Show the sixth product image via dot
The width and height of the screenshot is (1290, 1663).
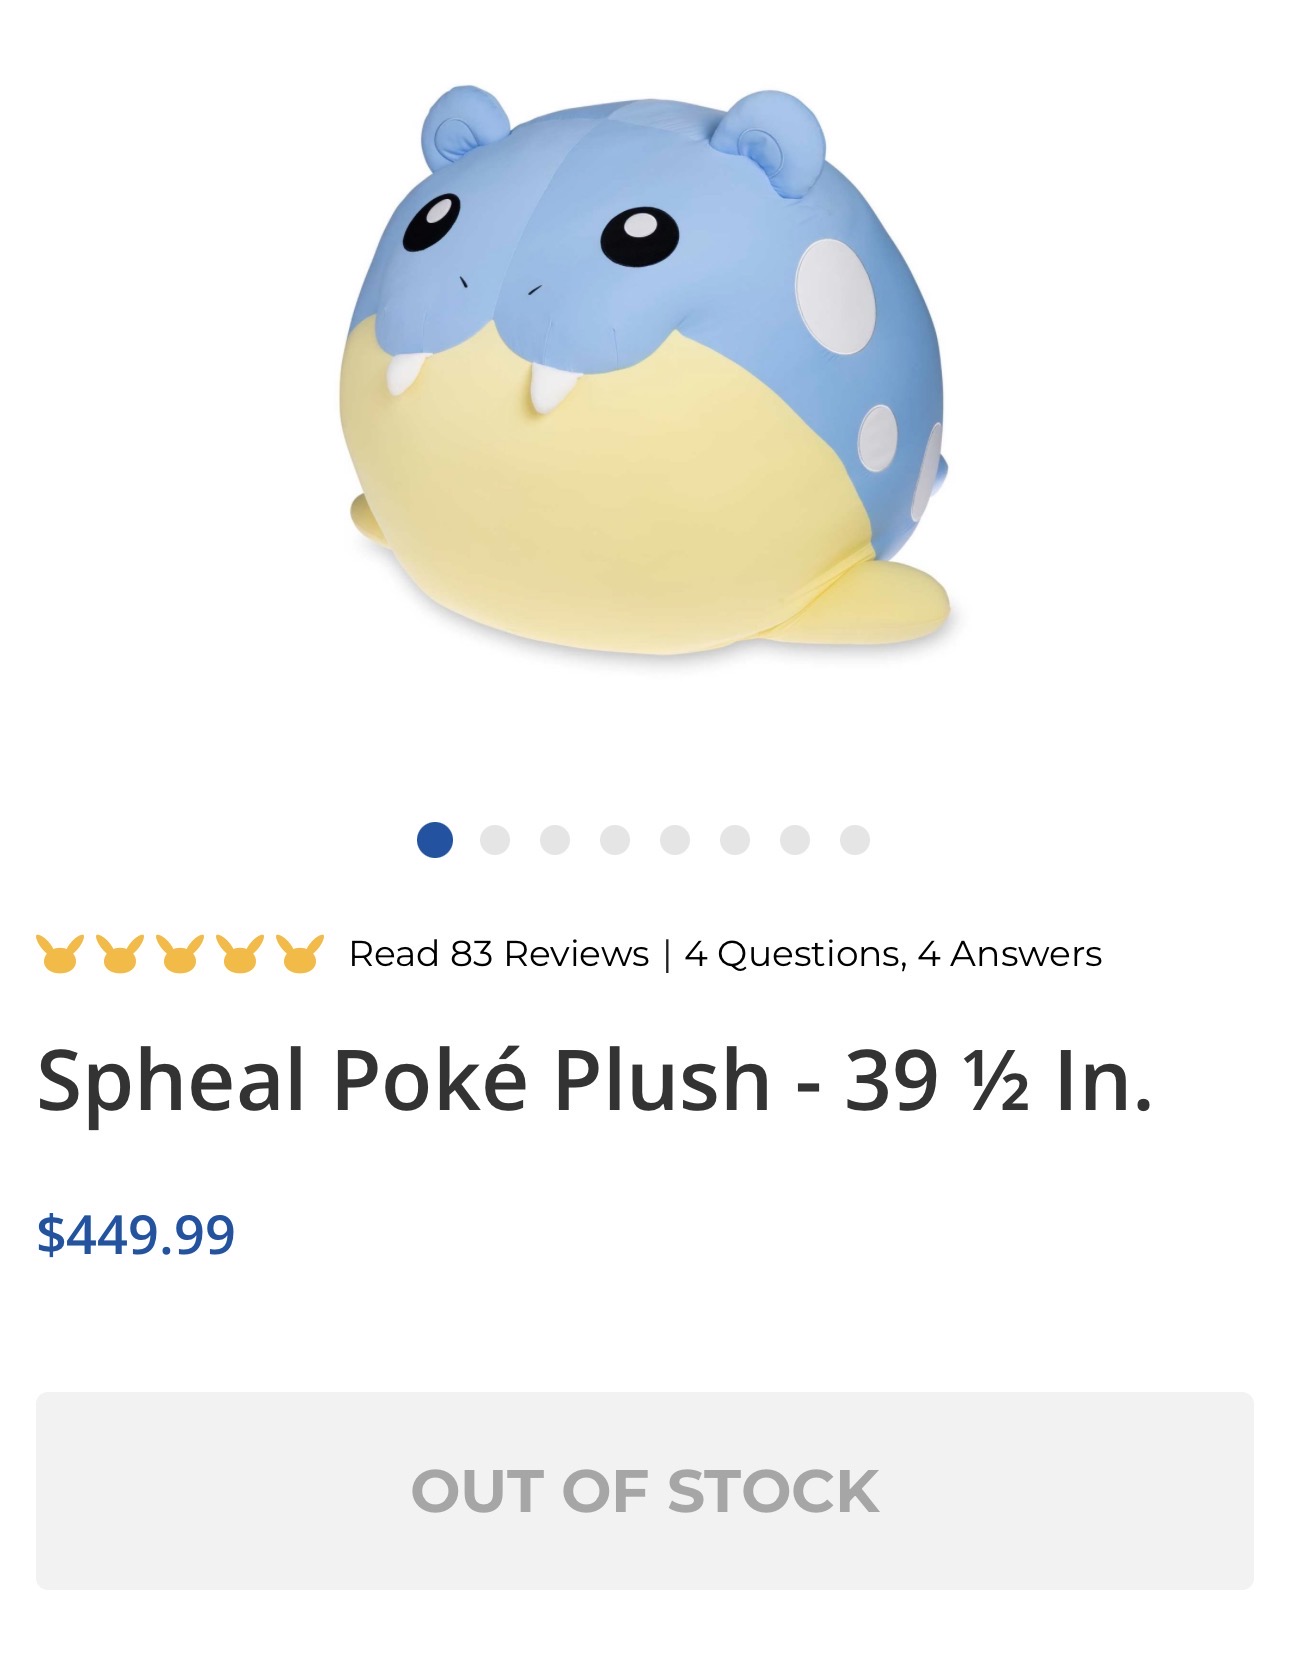coord(735,840)
